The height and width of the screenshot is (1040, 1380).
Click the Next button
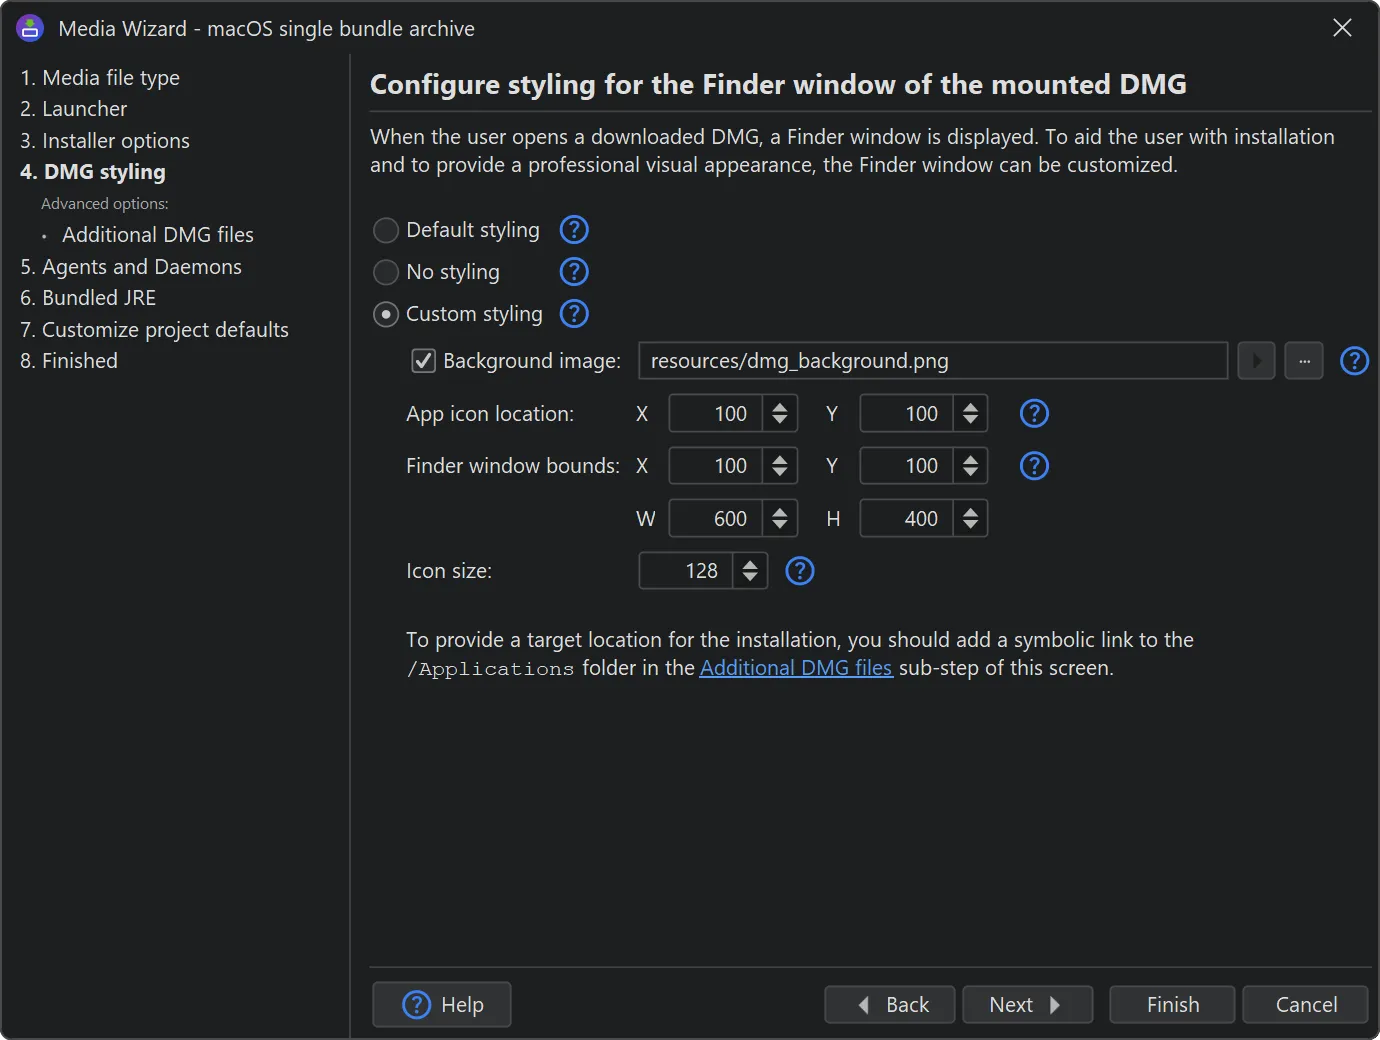tap(1026, 1005)
